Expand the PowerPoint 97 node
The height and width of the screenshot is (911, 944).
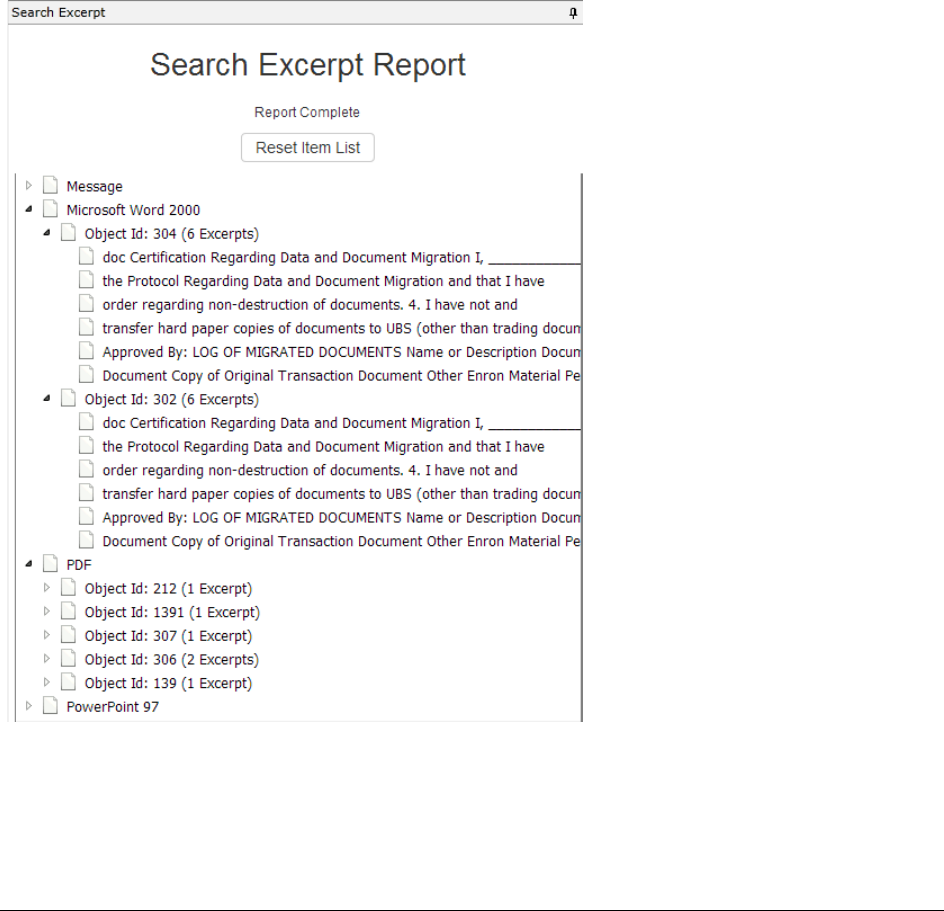click(x=28, y=706)
